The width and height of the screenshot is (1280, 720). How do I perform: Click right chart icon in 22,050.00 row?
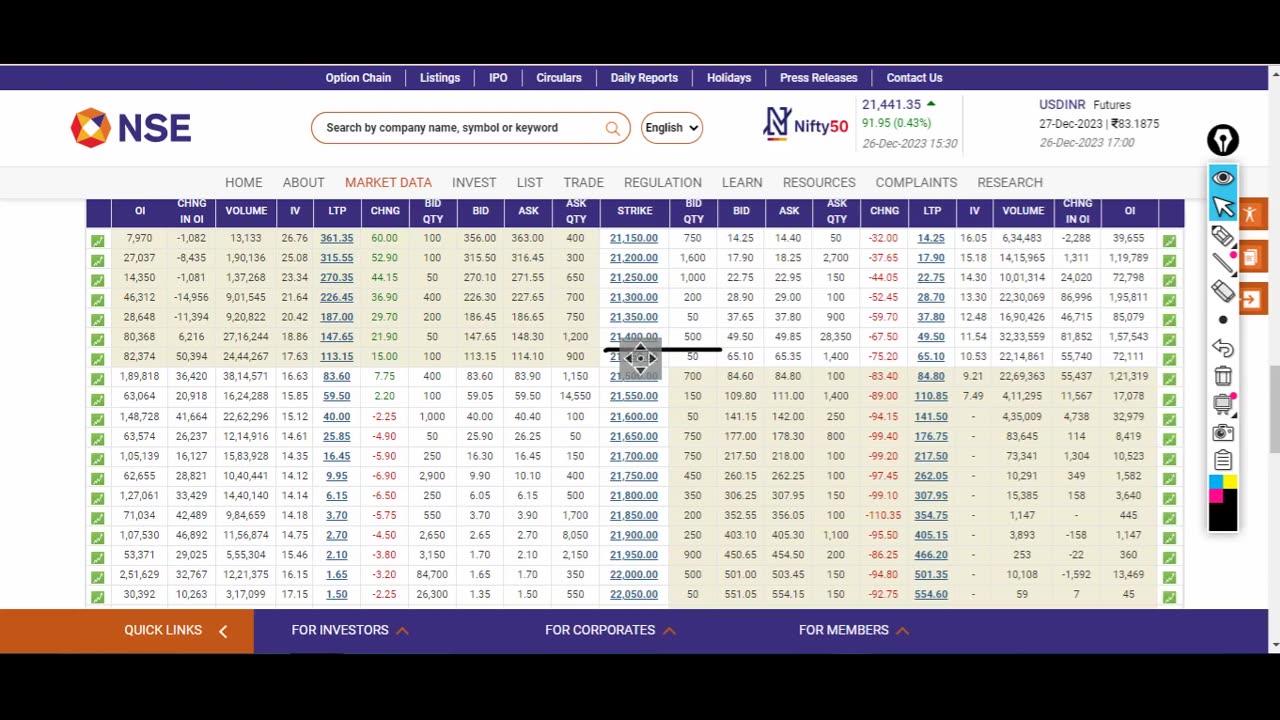pyautogui.click(x=1169, y=597)
